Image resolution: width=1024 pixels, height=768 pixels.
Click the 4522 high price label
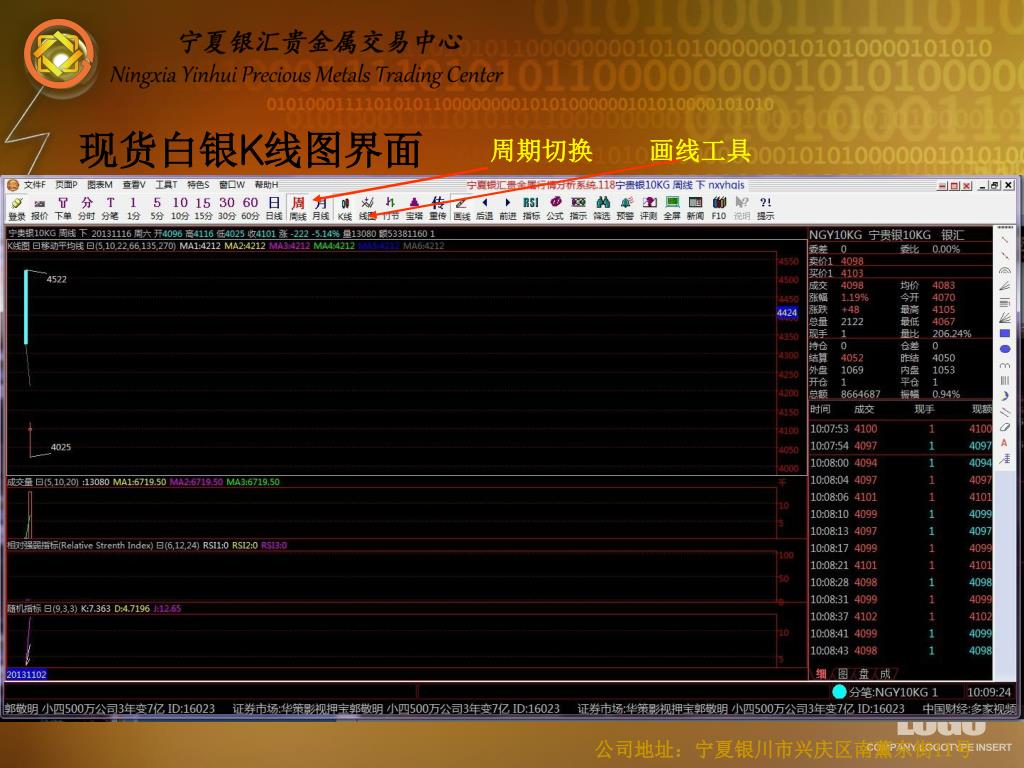pos(56,280)
